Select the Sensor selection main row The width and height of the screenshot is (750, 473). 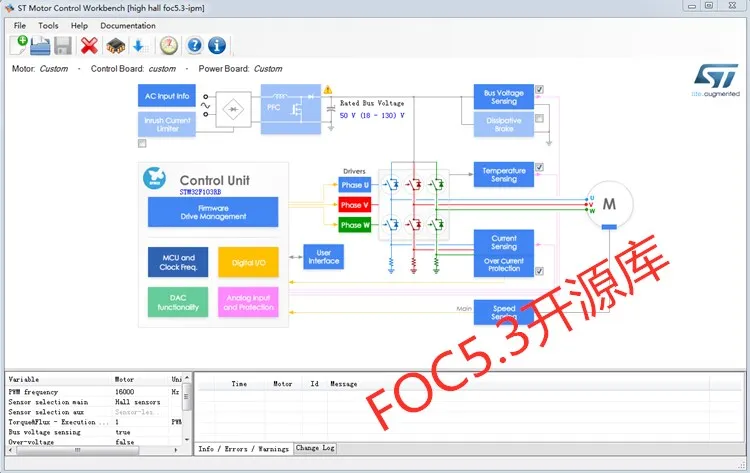[94, 402]
